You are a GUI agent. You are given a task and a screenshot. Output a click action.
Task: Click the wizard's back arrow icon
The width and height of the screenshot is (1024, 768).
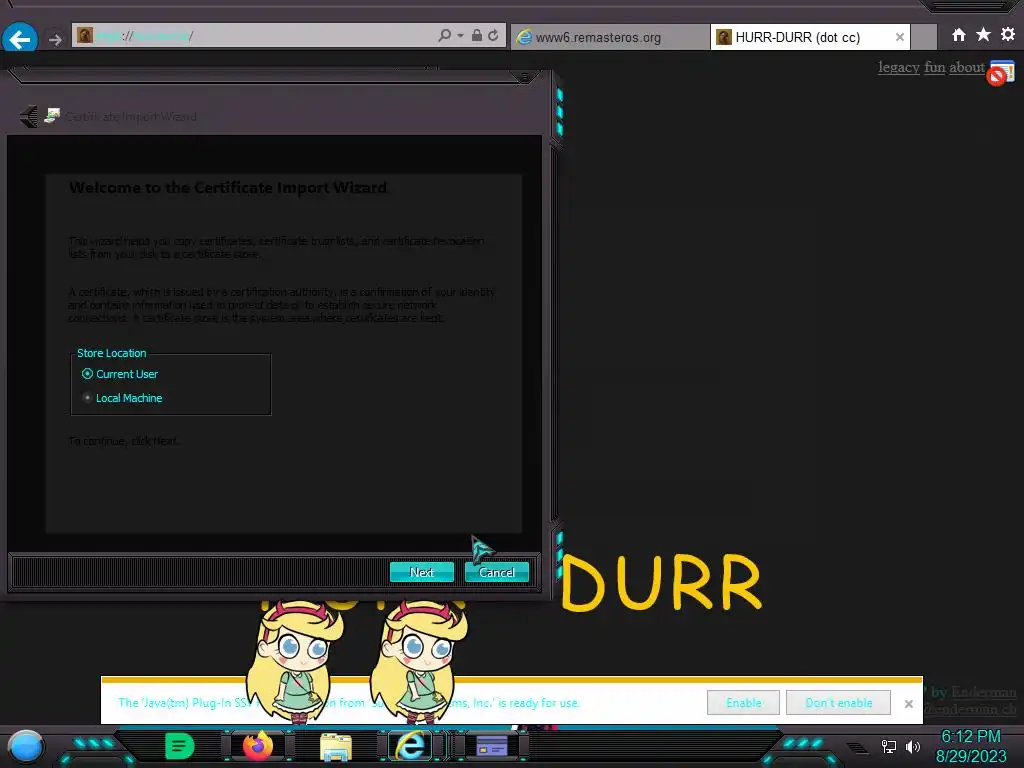coord(29,116)
